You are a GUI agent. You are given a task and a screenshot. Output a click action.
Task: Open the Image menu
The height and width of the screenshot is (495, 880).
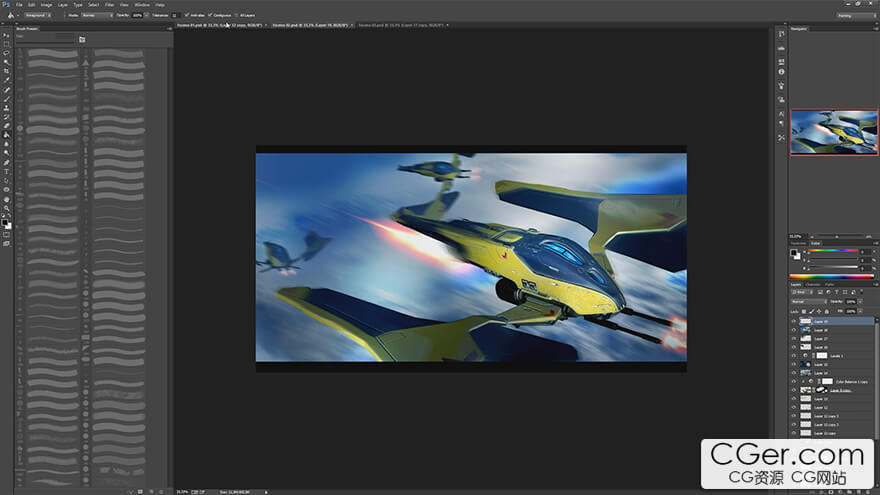click(46, 4)
